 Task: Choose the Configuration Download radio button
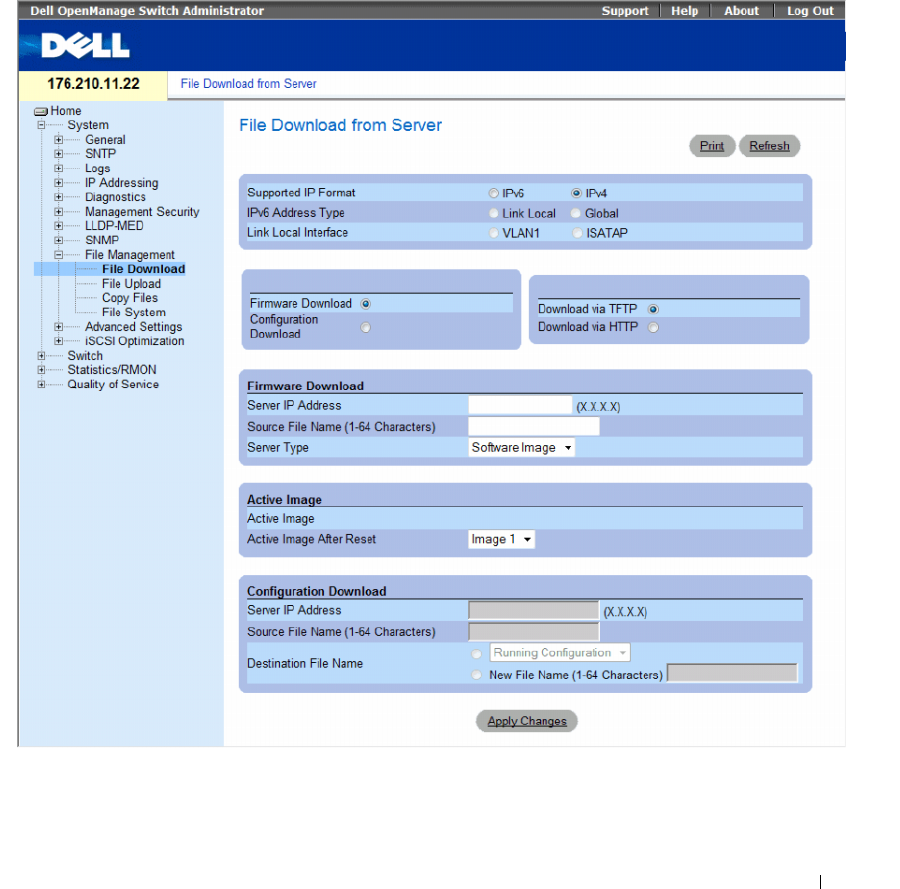click(x=366, y=328)
